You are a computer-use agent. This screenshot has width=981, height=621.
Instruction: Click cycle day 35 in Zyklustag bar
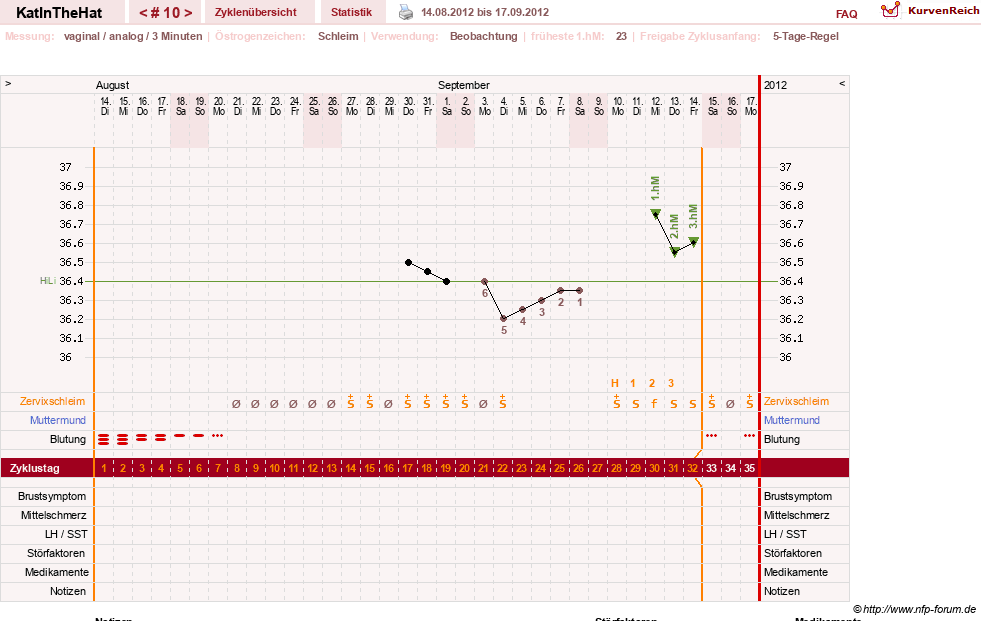click(750, 468)
